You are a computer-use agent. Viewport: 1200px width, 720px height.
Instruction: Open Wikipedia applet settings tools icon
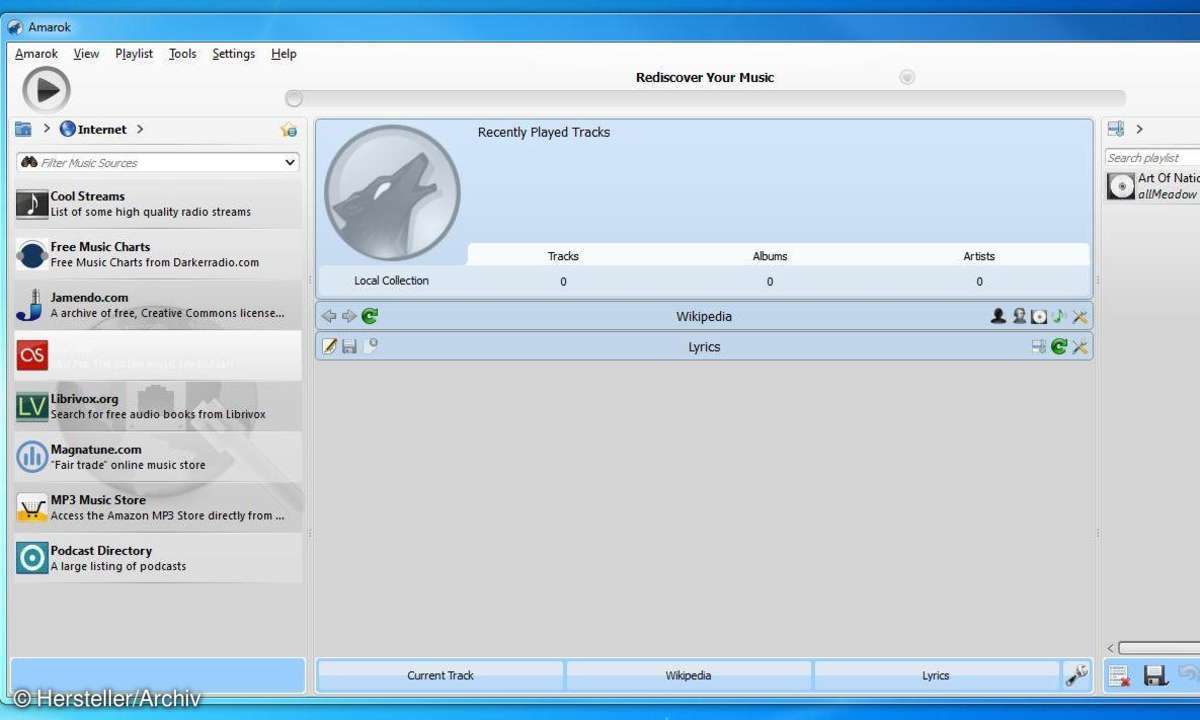(x=1080, y=317)
